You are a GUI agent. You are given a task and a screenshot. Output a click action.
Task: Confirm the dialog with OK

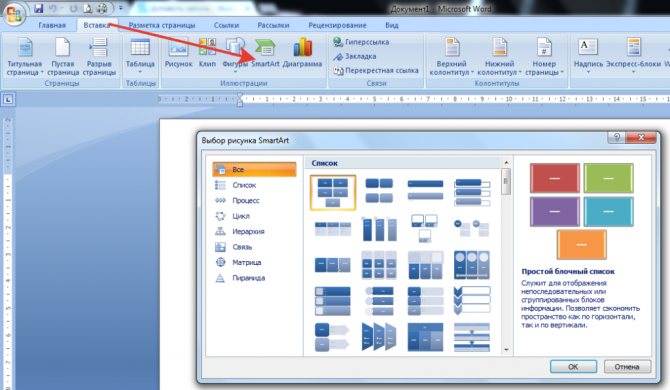(573, 367)
